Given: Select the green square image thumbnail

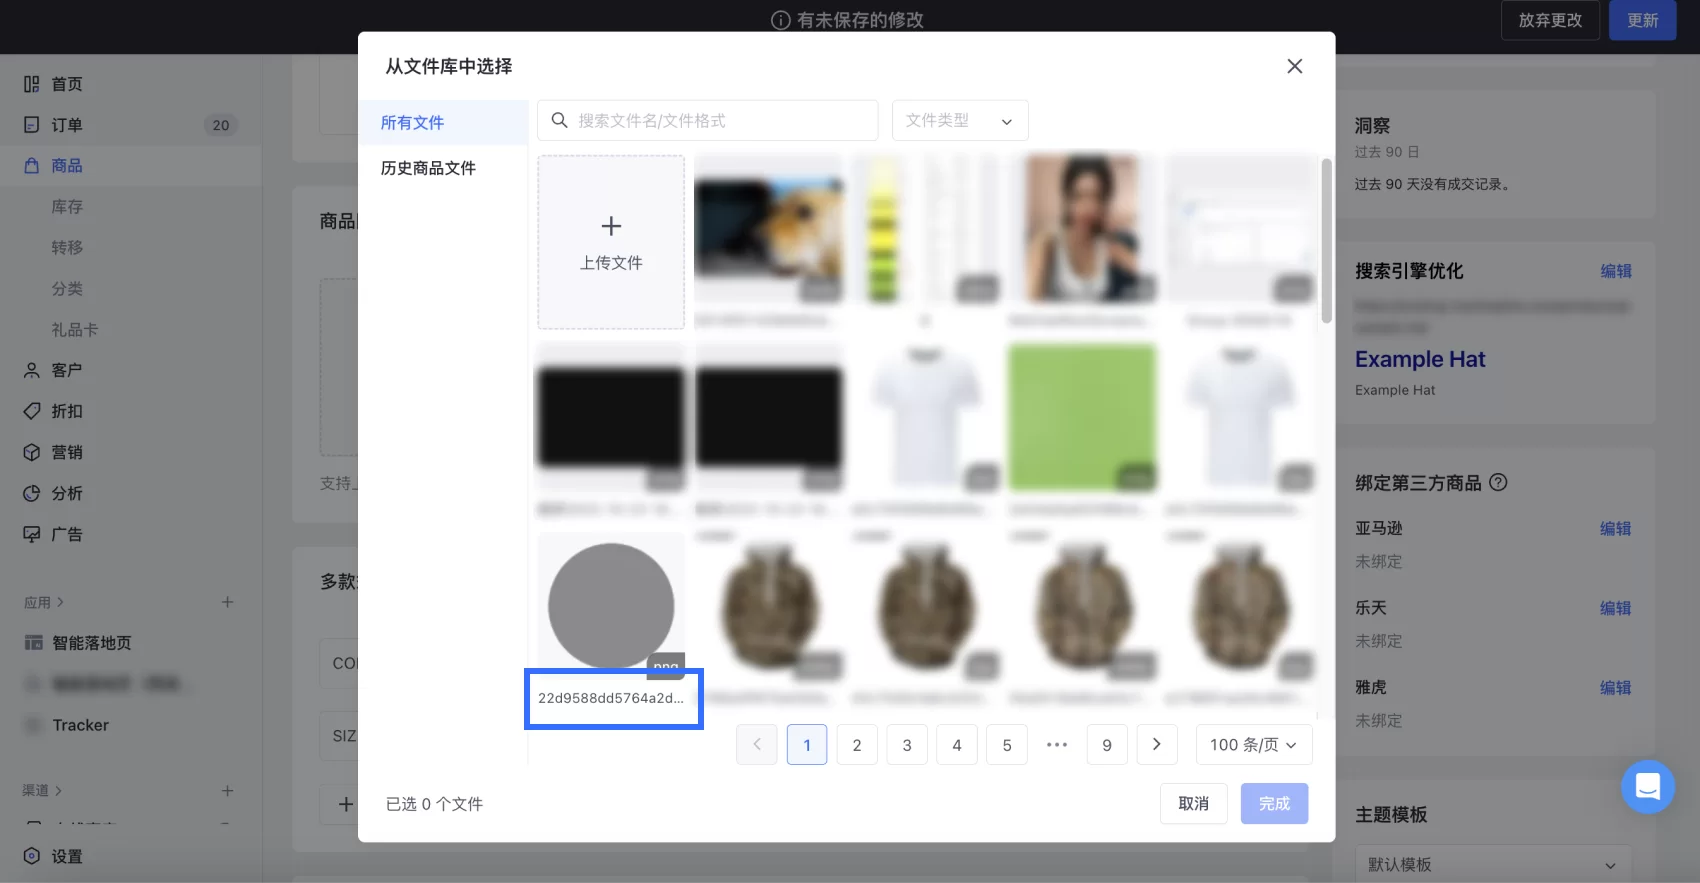Looking at the screenshot, I should coord(1082,417).
